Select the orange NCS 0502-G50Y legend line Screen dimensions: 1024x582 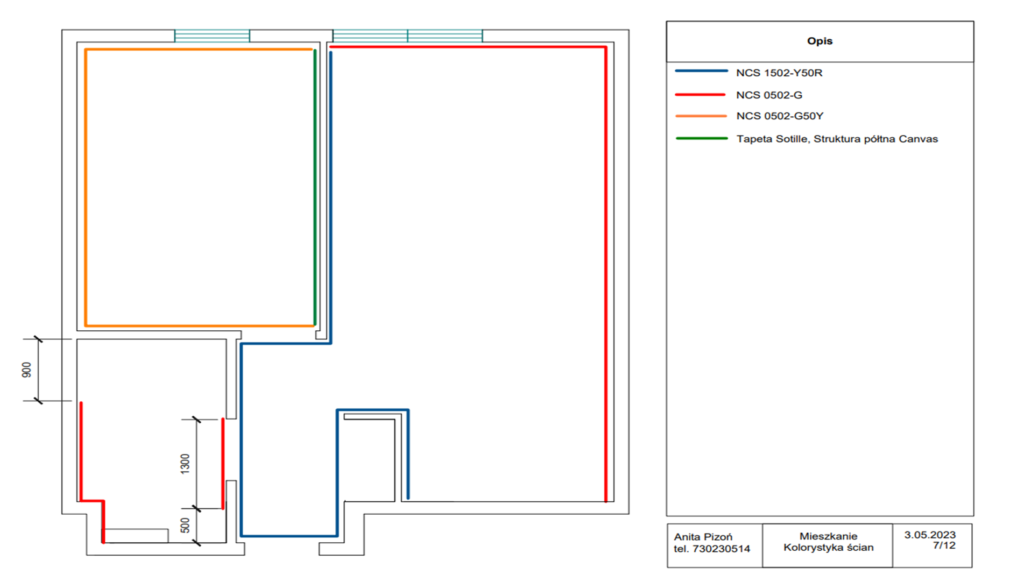[699, 116]
